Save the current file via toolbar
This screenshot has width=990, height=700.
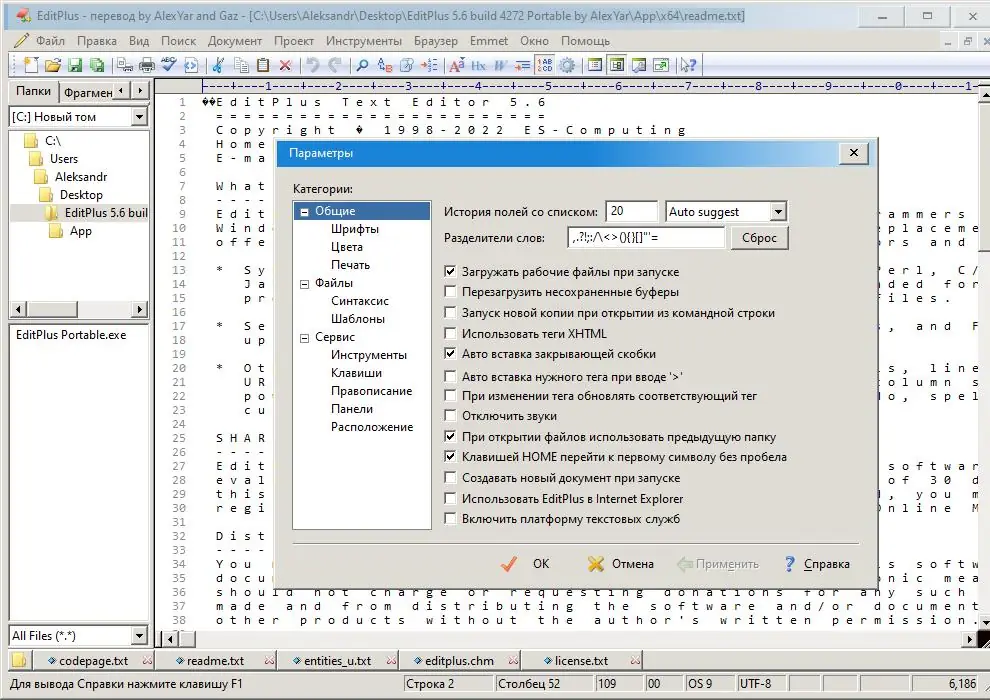(75, 65)
